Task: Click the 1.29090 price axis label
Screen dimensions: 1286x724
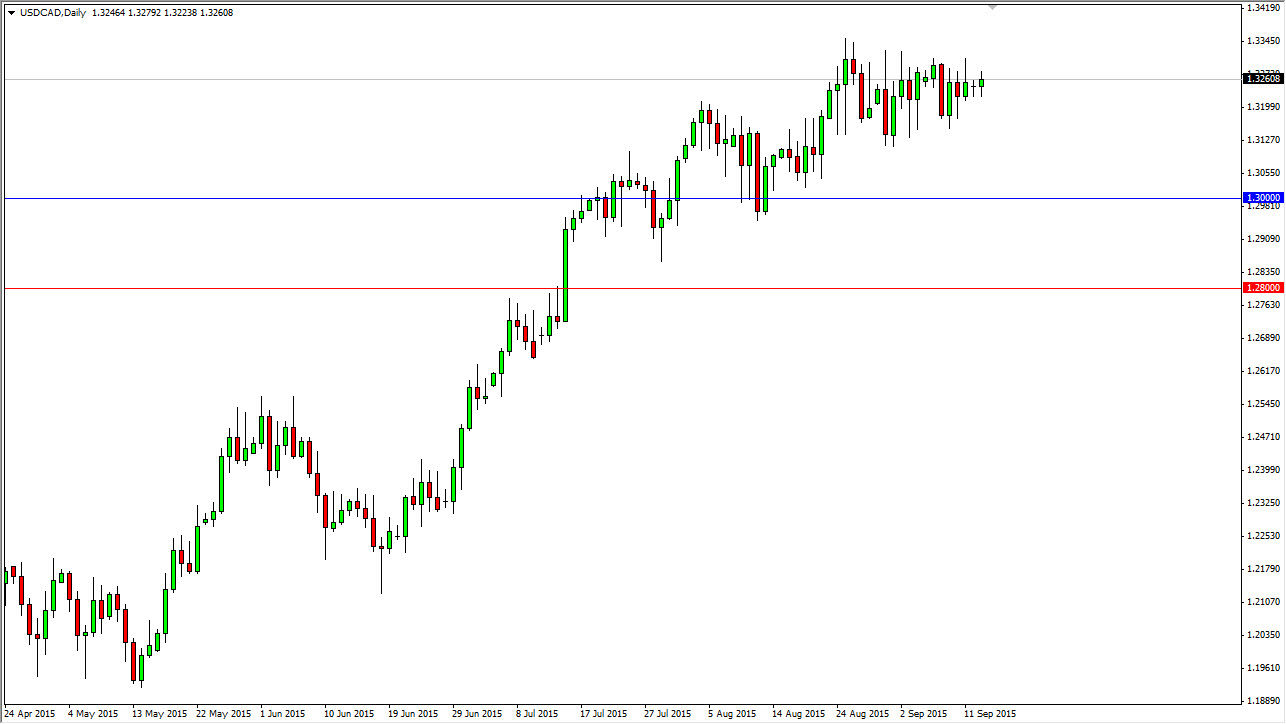Action: (x=1264, y=239)
